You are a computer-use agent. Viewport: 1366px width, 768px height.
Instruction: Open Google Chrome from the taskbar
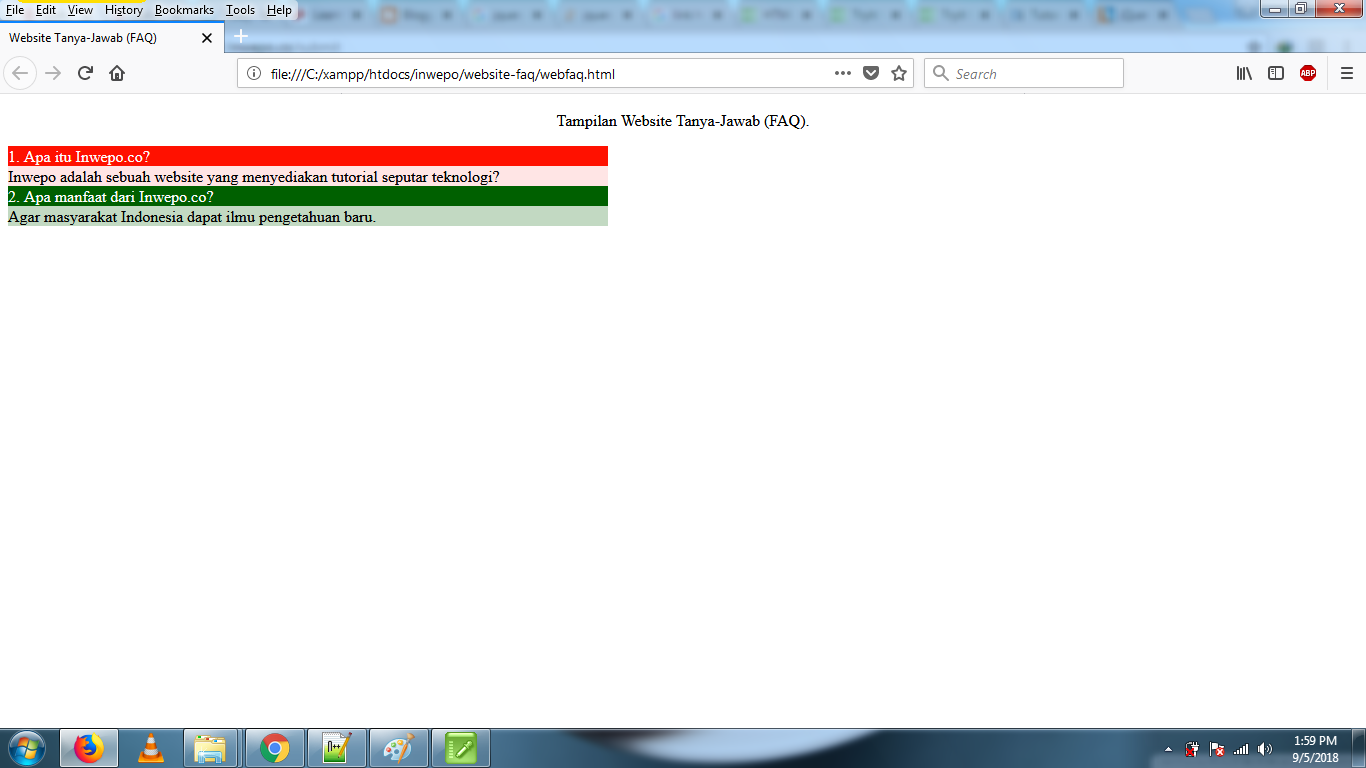click(x=274, y=748)
